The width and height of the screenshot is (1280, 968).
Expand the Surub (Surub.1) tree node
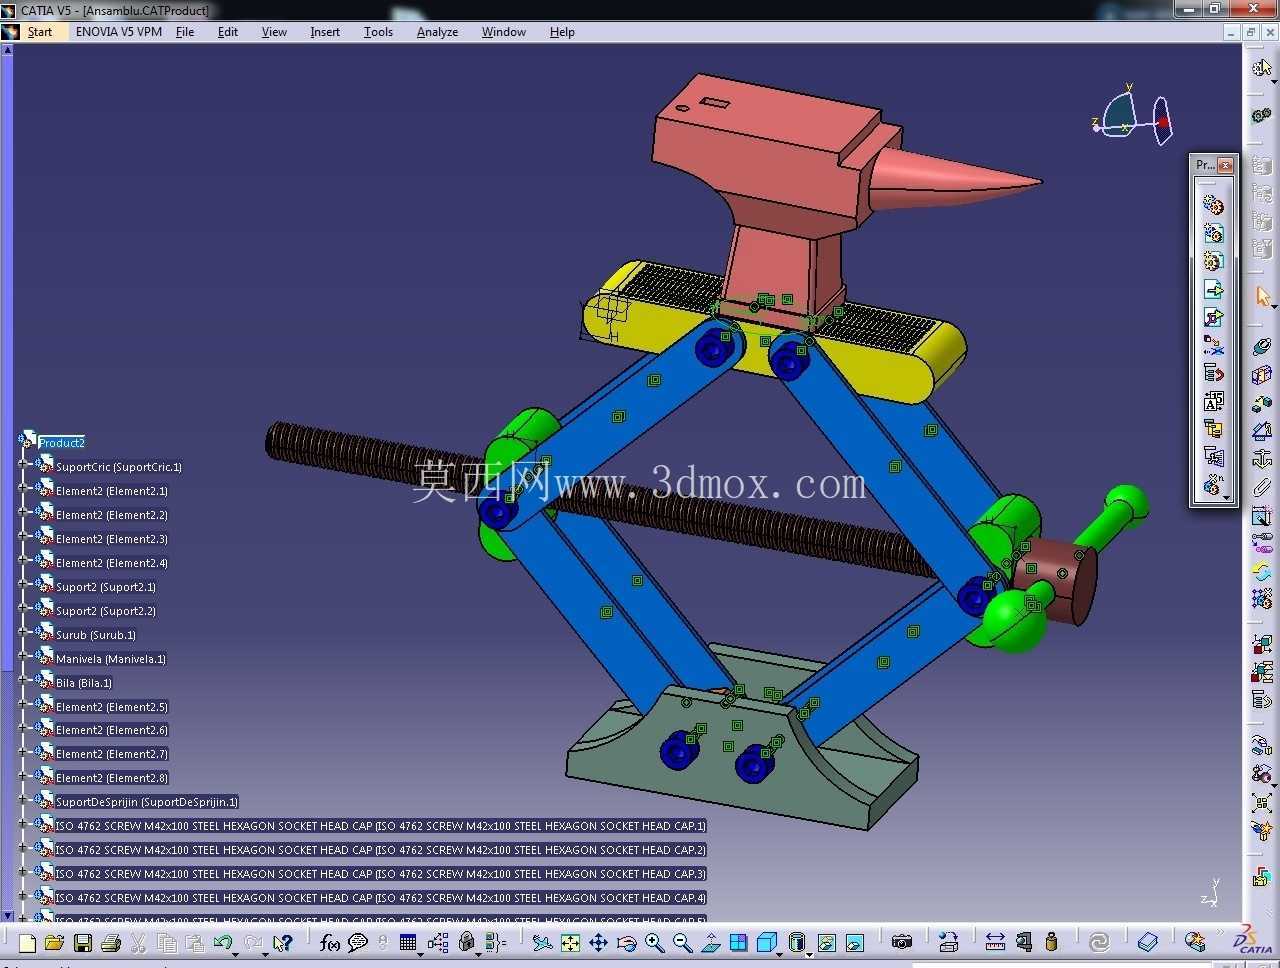[x=23, y=634]
